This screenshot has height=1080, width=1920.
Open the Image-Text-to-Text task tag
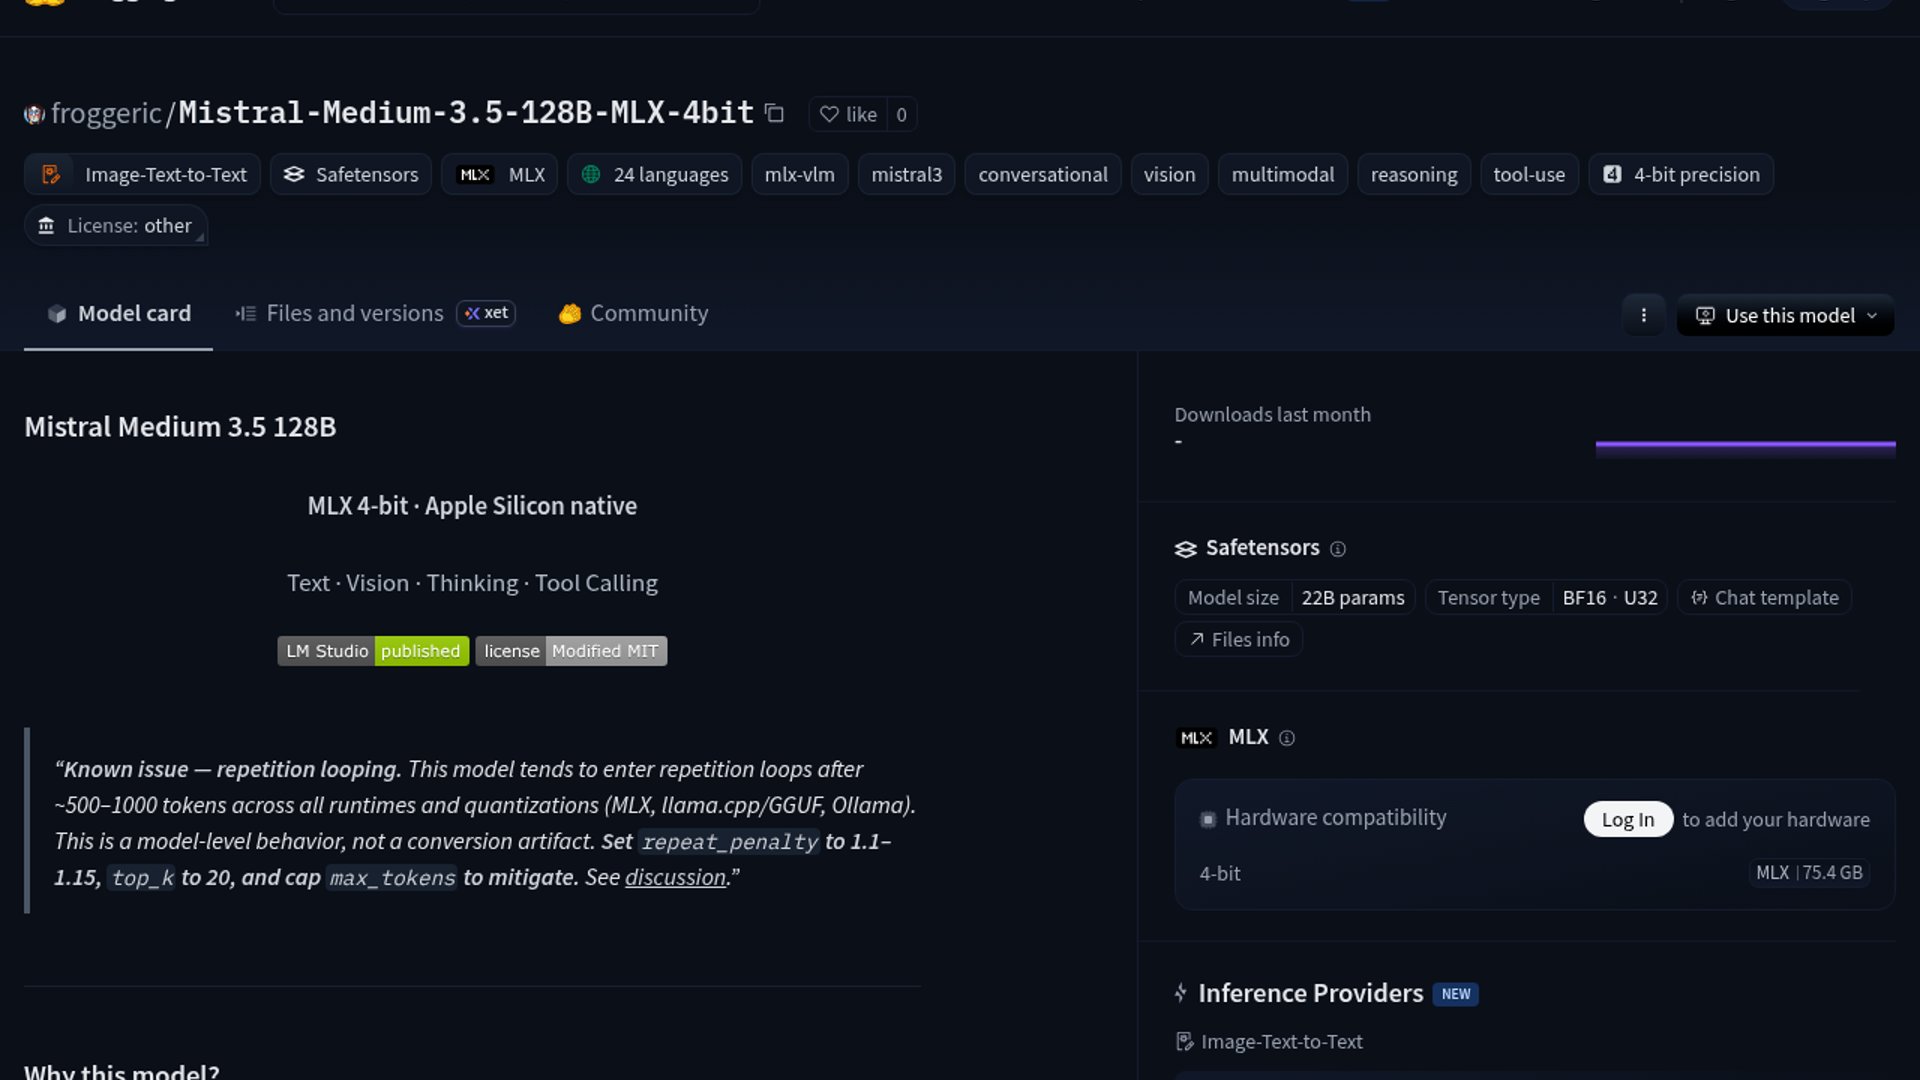(x=142, y=174)
